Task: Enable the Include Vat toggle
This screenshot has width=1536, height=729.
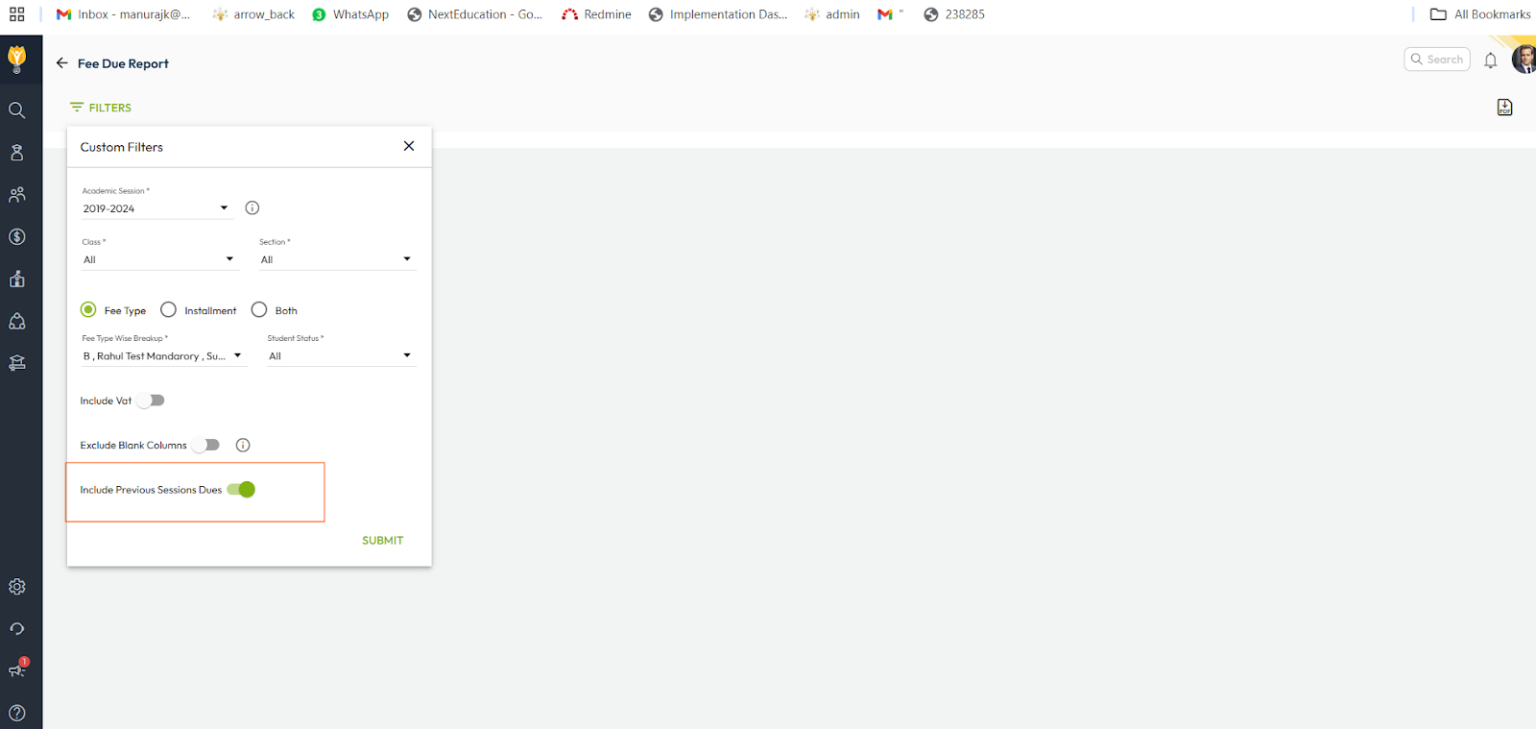Action: (x=151, y=400)
